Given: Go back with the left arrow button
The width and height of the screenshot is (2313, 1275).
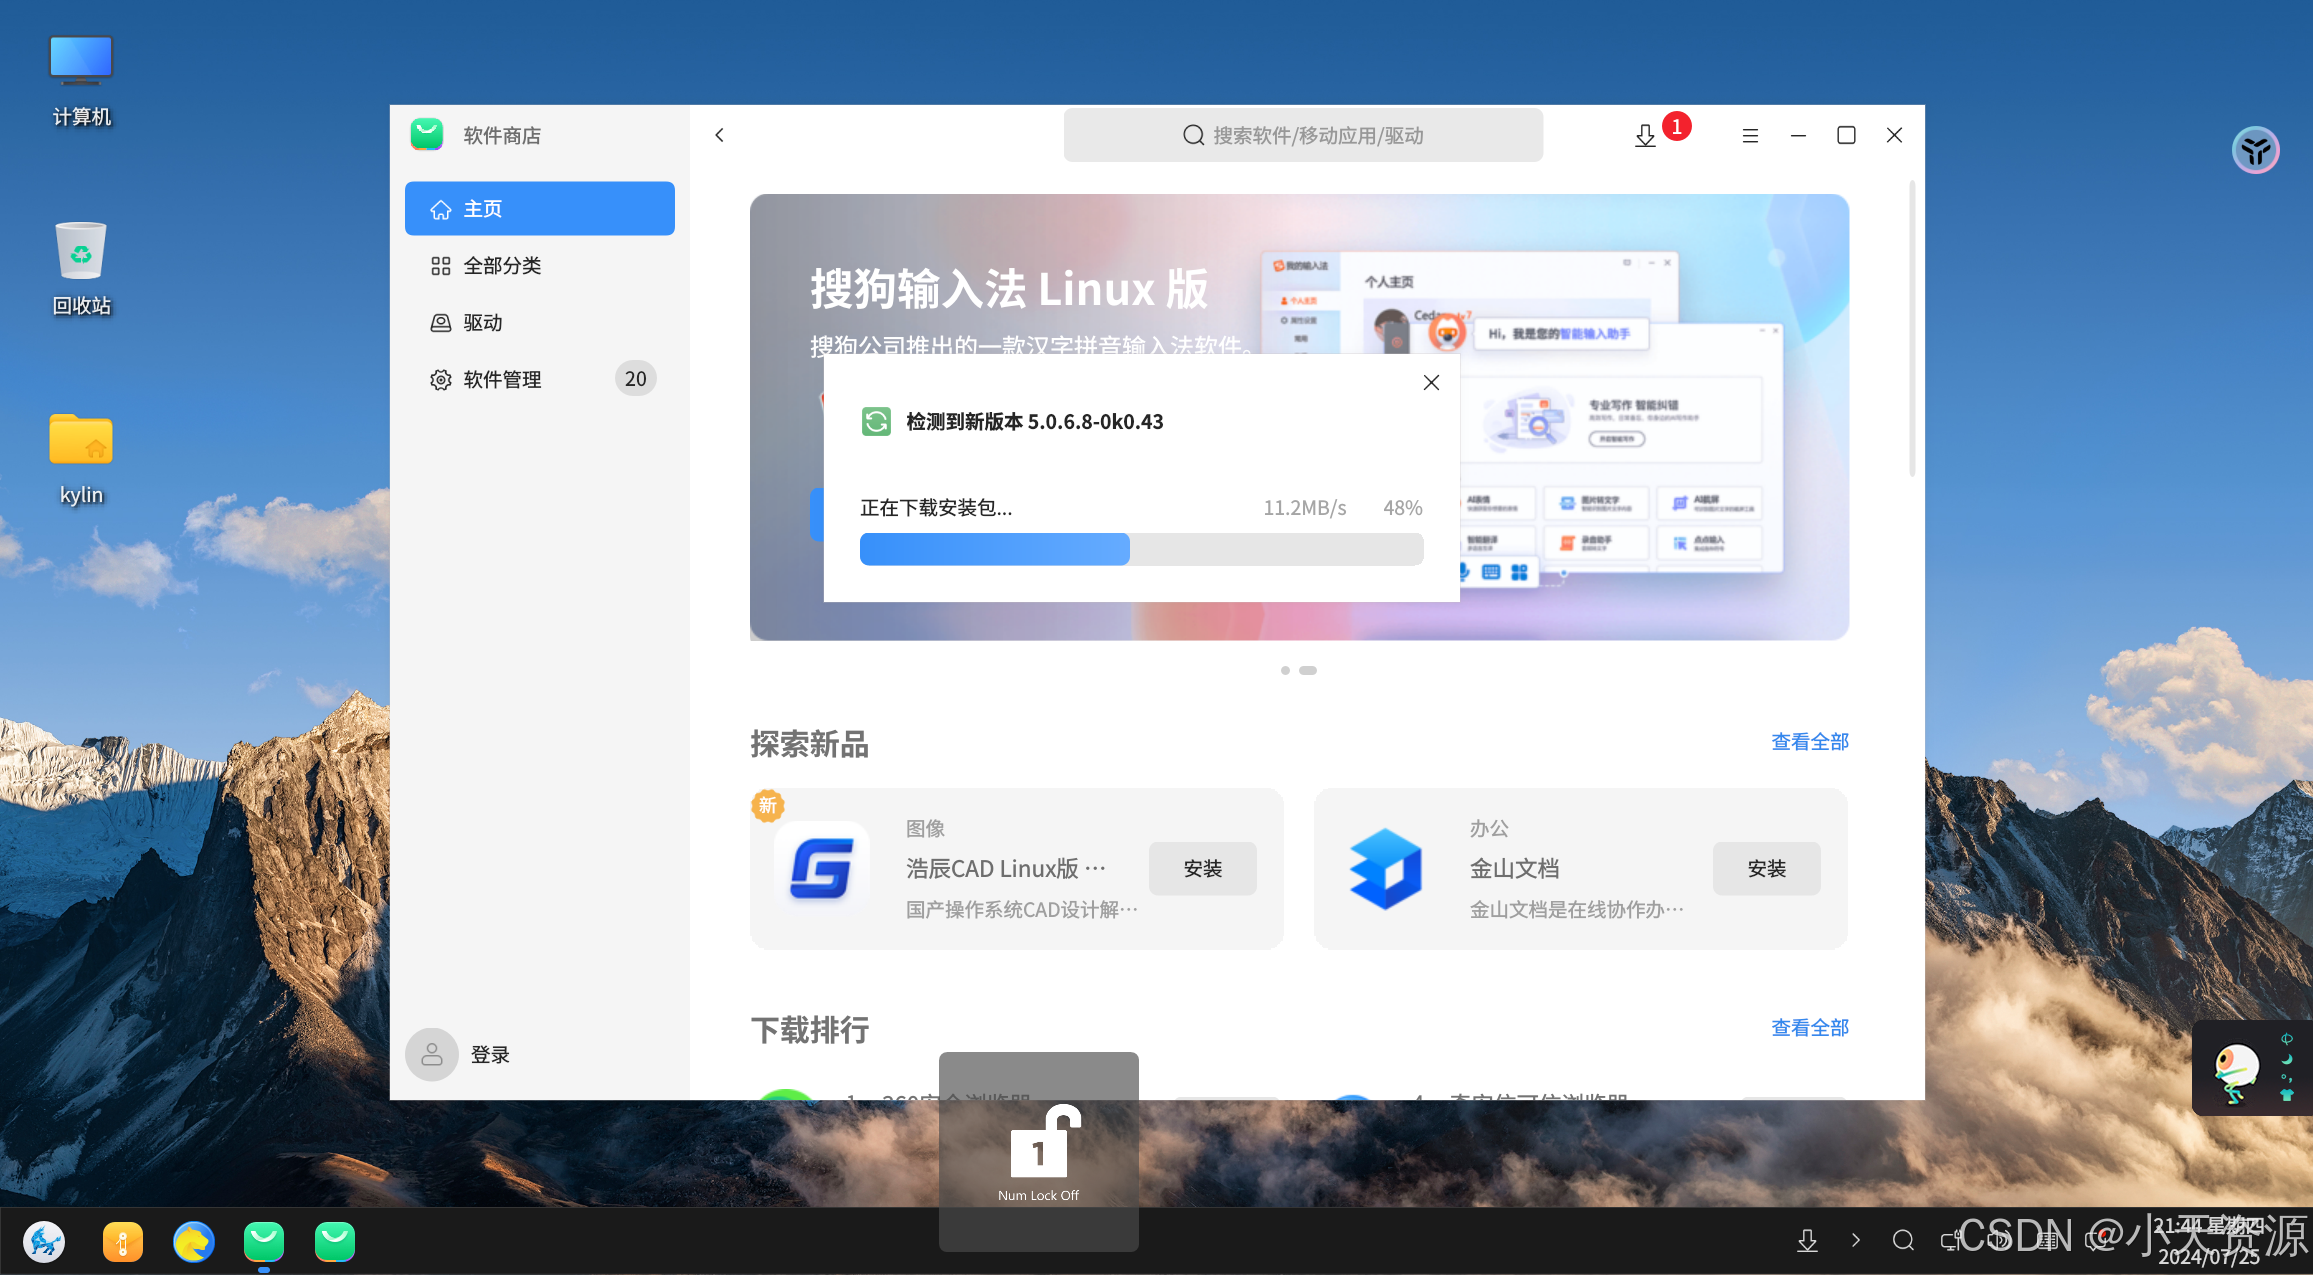Looking at the screenshot, I should click(719, 135).
